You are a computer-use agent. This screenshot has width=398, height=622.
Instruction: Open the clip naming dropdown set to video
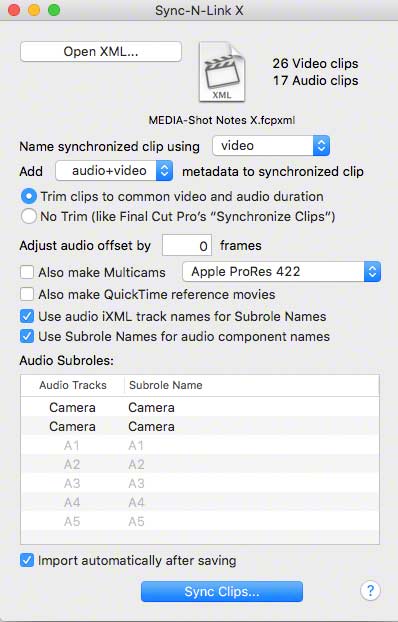click(271, 146)
